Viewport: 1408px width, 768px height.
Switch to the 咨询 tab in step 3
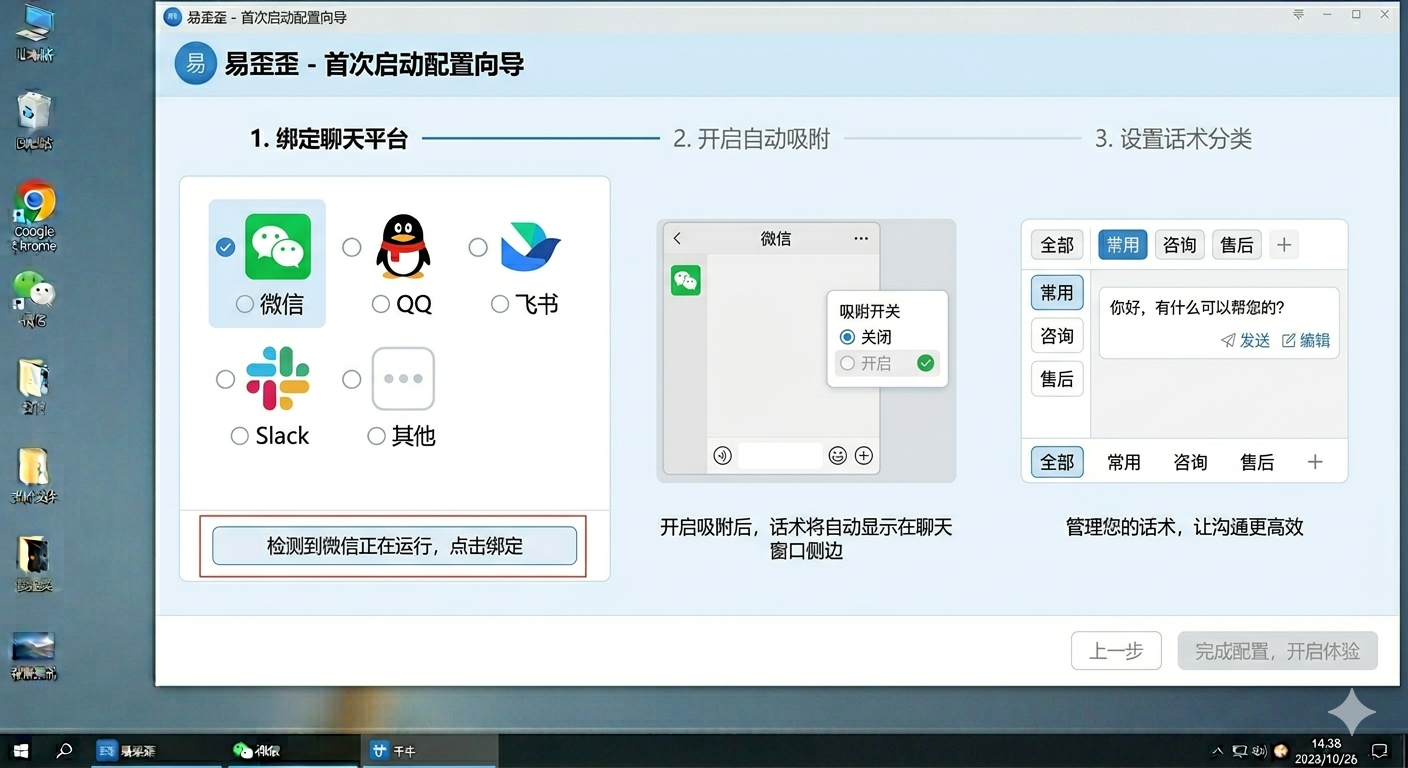pyautogui.click(x=1179, y=244)
